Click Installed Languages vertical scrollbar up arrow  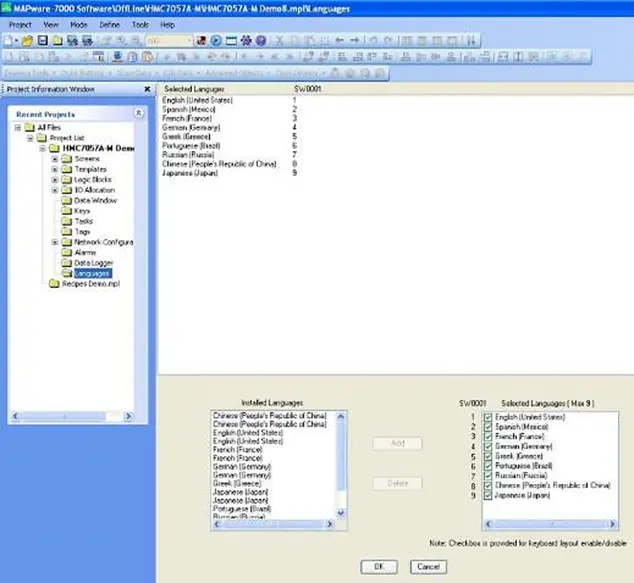341,416
